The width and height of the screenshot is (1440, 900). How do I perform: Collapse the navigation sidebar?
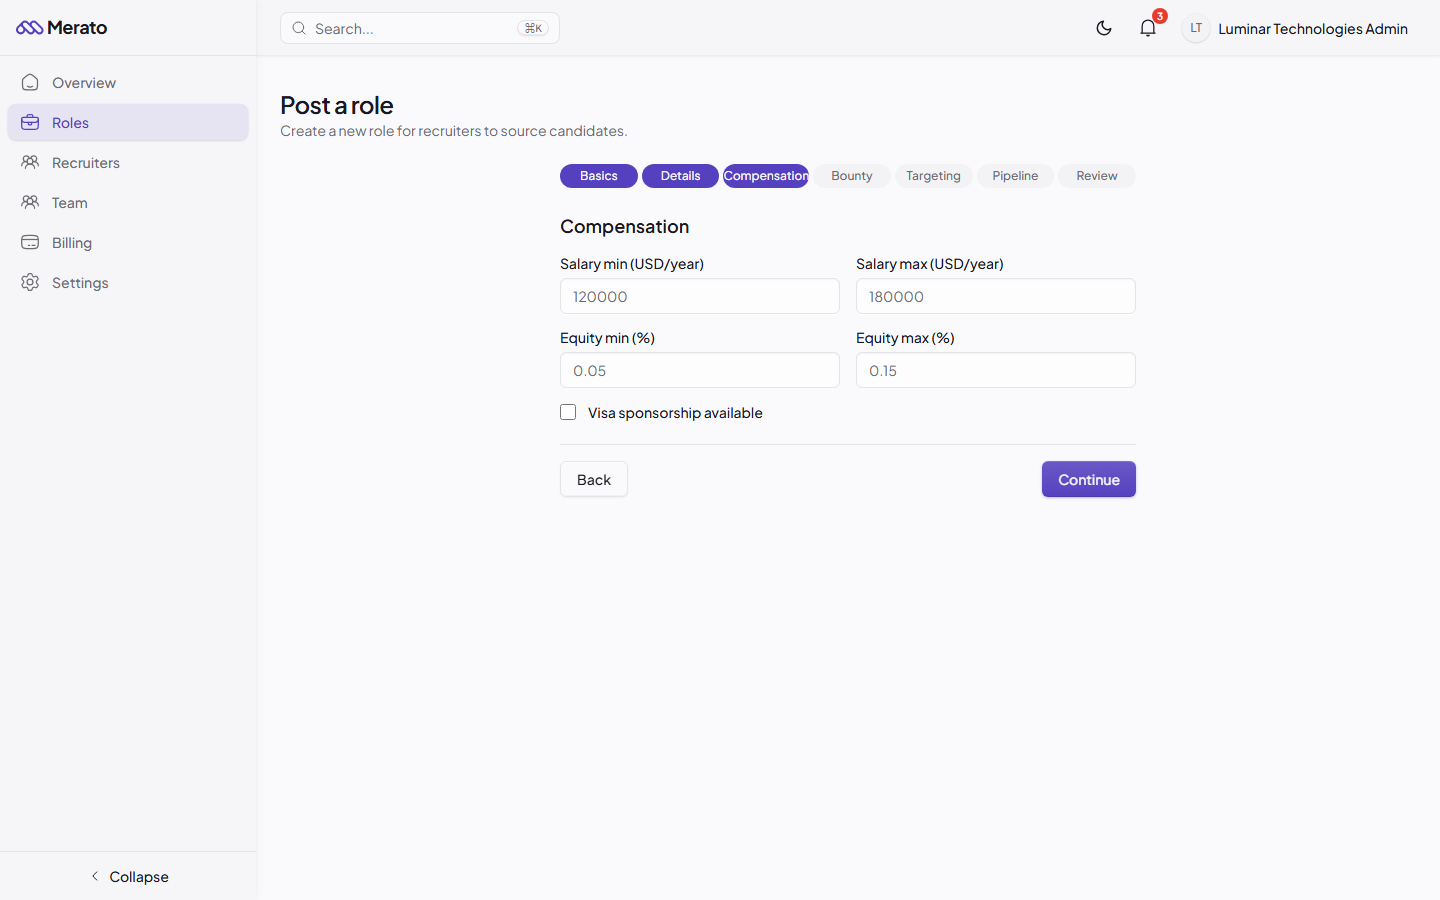coord(129,876)
